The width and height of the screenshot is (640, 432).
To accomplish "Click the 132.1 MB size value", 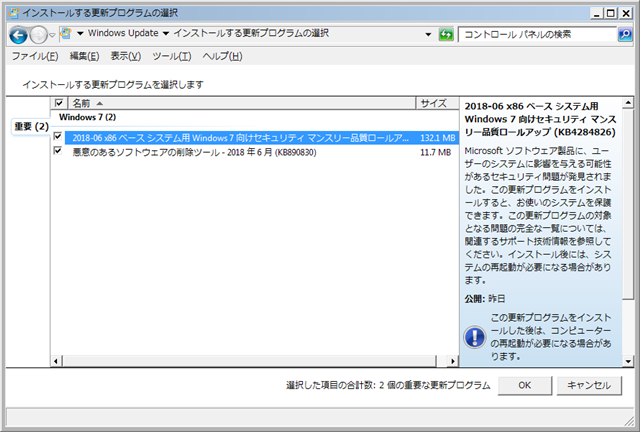I will click(438, 138).
